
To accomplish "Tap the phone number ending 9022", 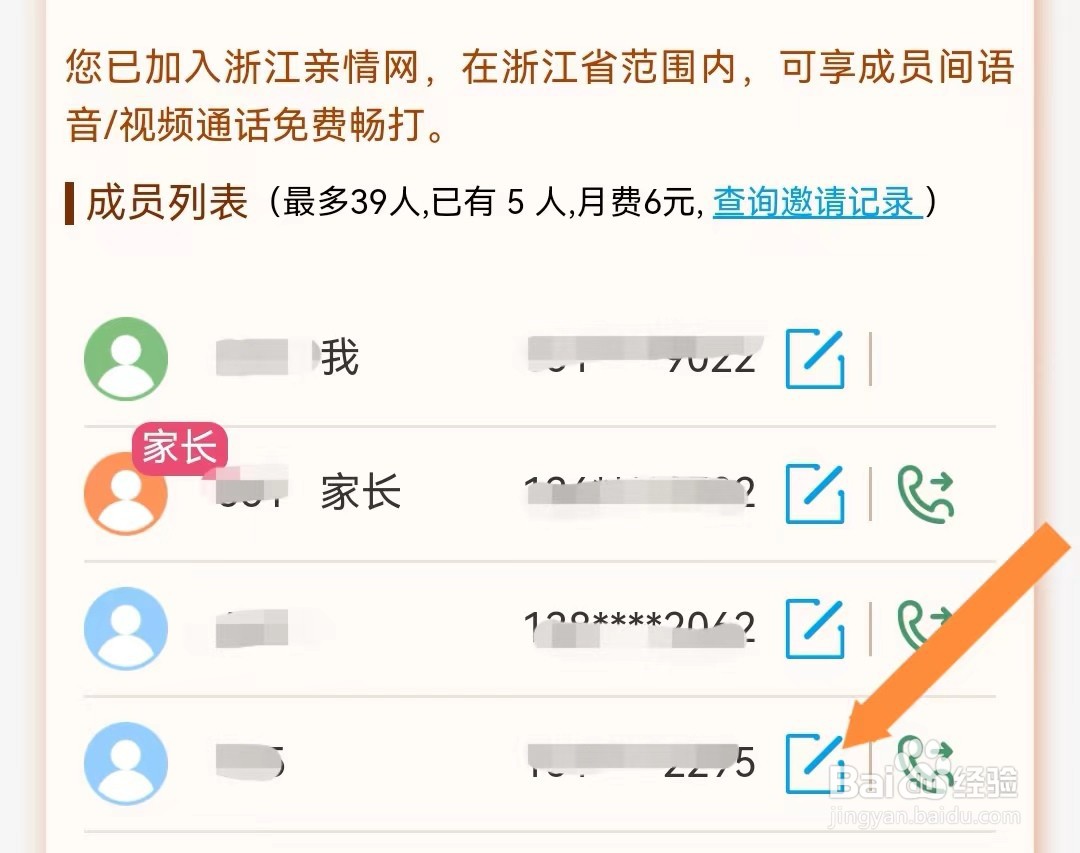I will coord(641,356).
